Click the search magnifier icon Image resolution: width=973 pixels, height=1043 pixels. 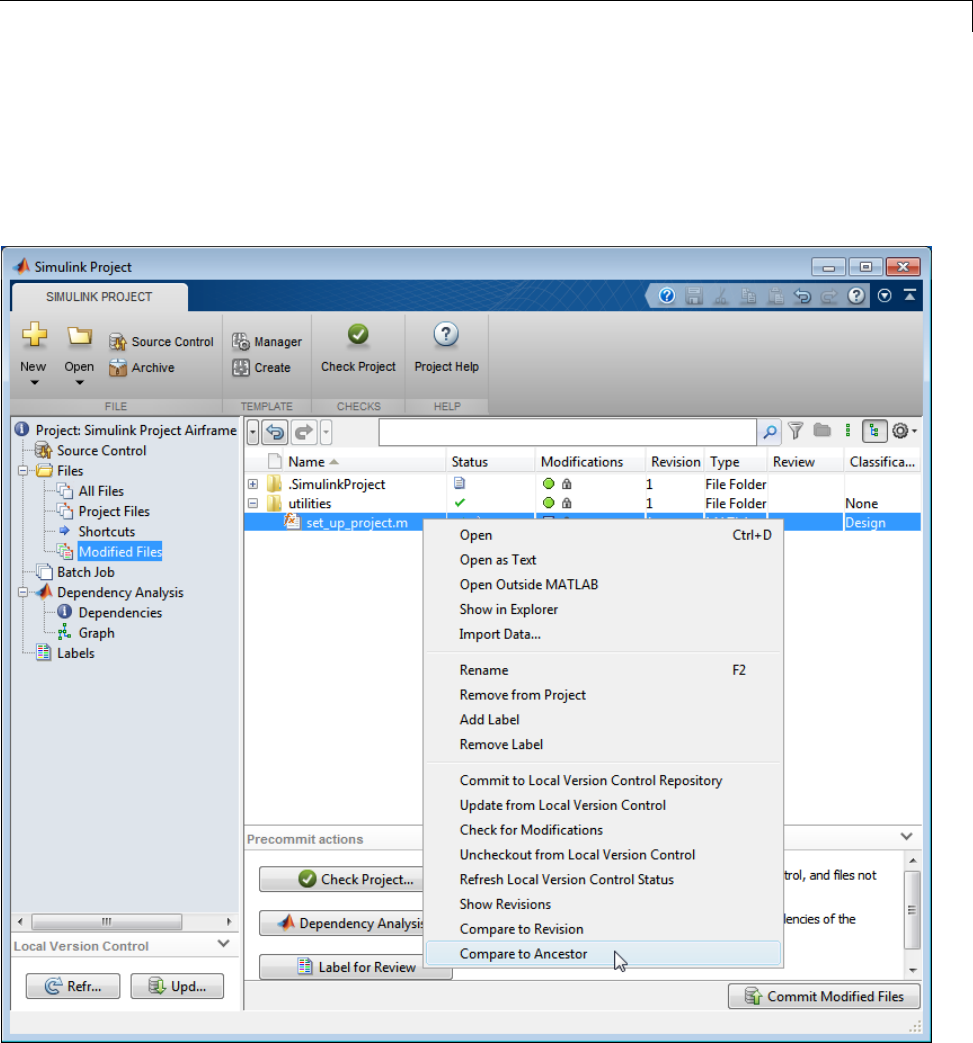769,432
